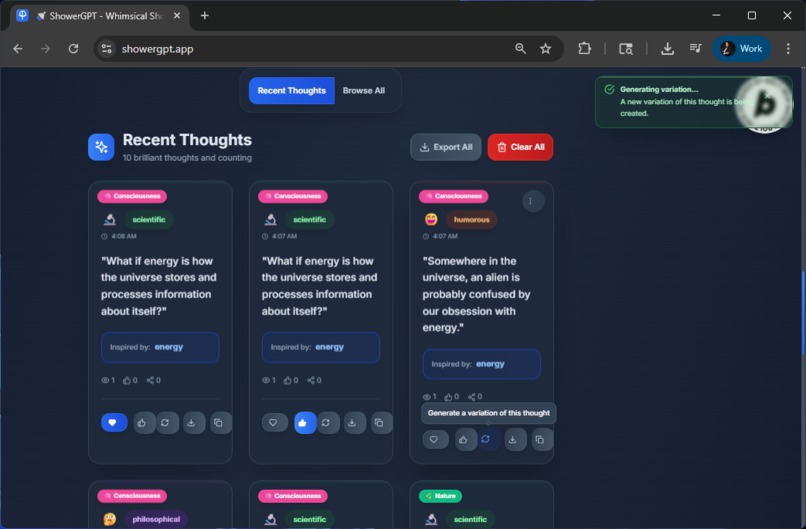Click the philosophical tone tag
Screen dimensions: 806x529
point(156,519)
